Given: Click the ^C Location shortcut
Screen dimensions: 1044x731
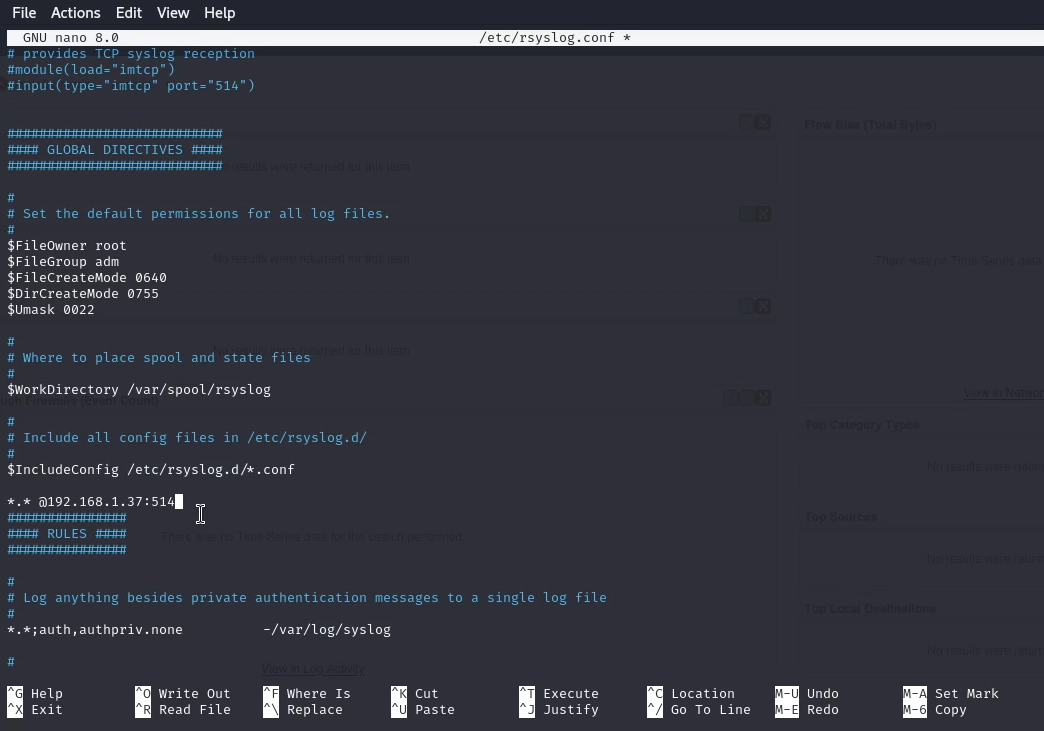Looking at the screenshot, I should click(690, 694).
